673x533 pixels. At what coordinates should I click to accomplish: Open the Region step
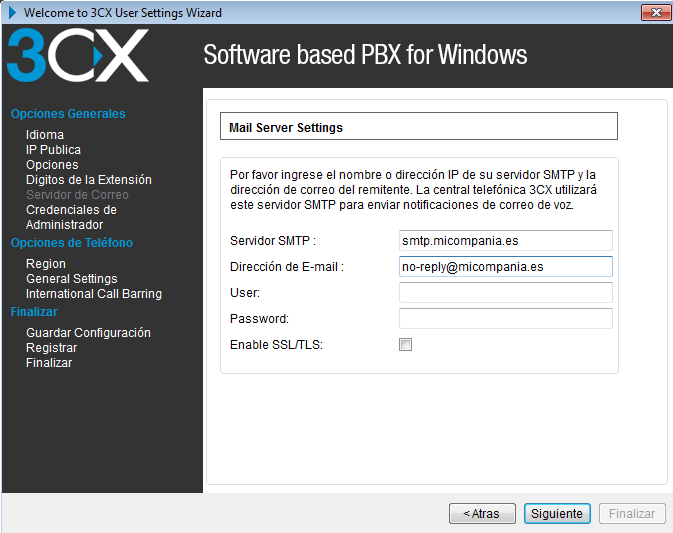(46, 264)
